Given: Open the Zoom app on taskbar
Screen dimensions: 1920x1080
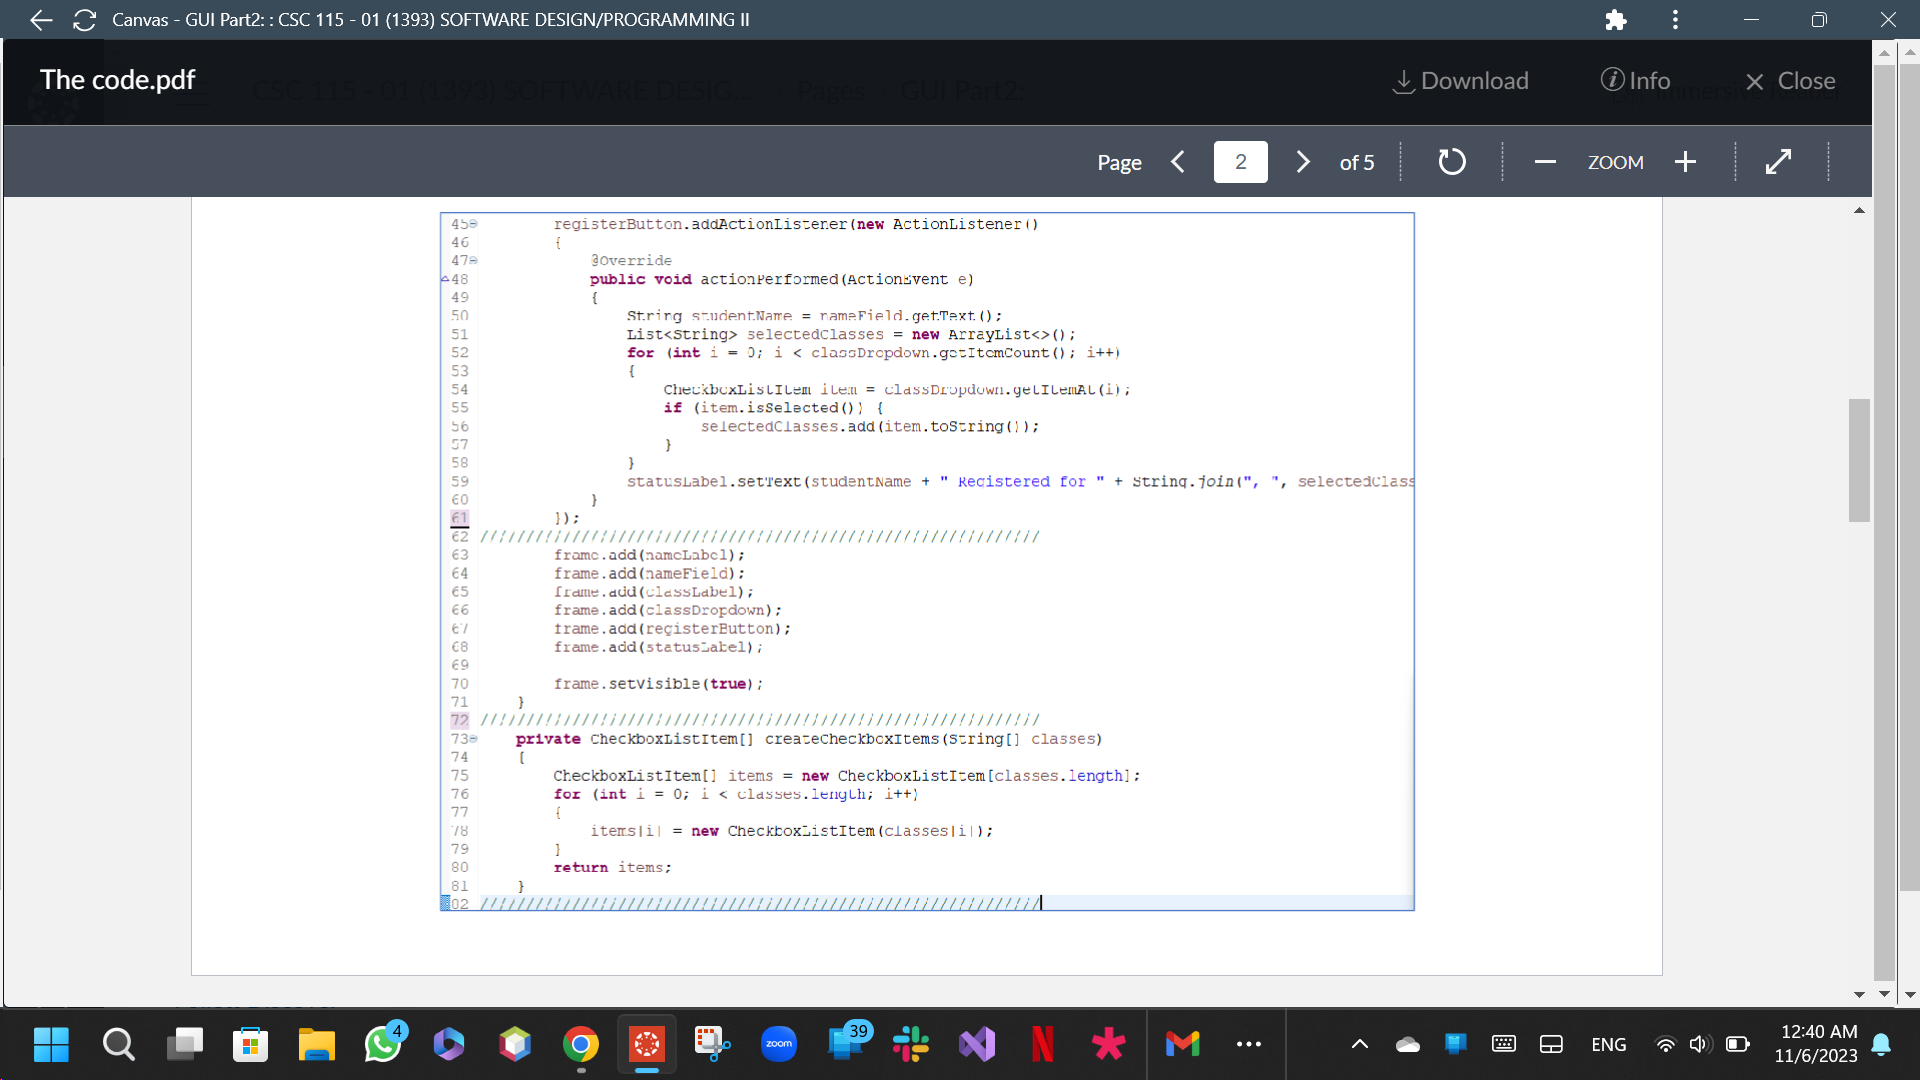Looking at the screenshot, I should [779, 1044].
